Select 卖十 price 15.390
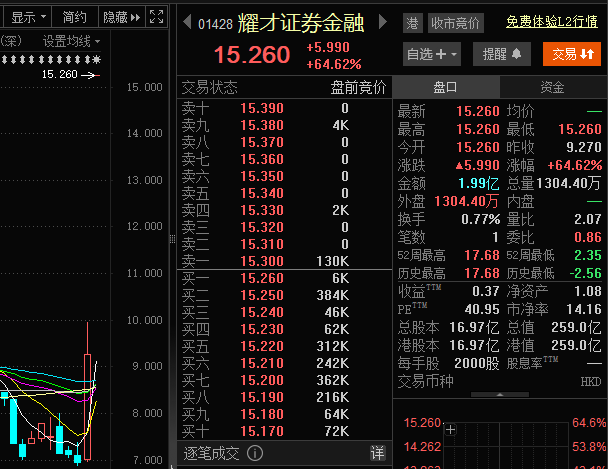The height and width of the screenshot is (469, 608). point(262,108)
